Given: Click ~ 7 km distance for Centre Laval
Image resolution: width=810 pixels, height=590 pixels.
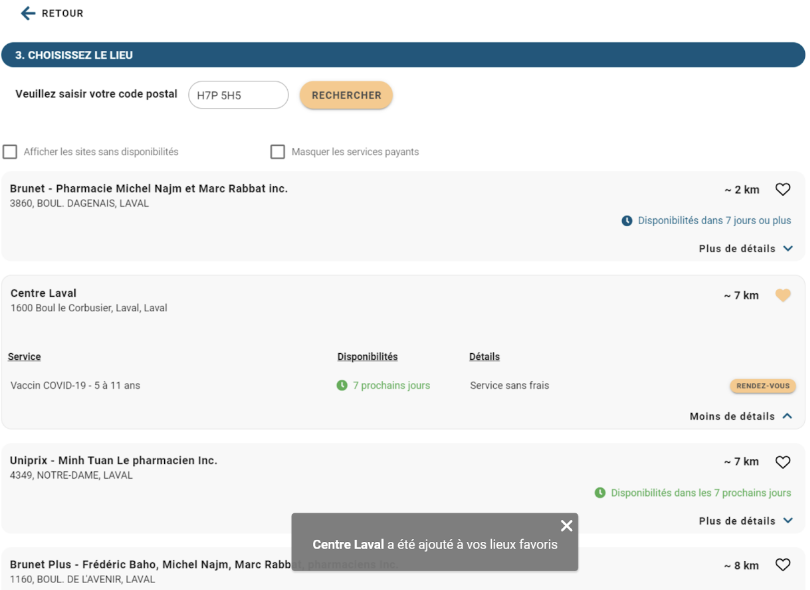Looking at the screenshot, I should click(x=741, y=296).
